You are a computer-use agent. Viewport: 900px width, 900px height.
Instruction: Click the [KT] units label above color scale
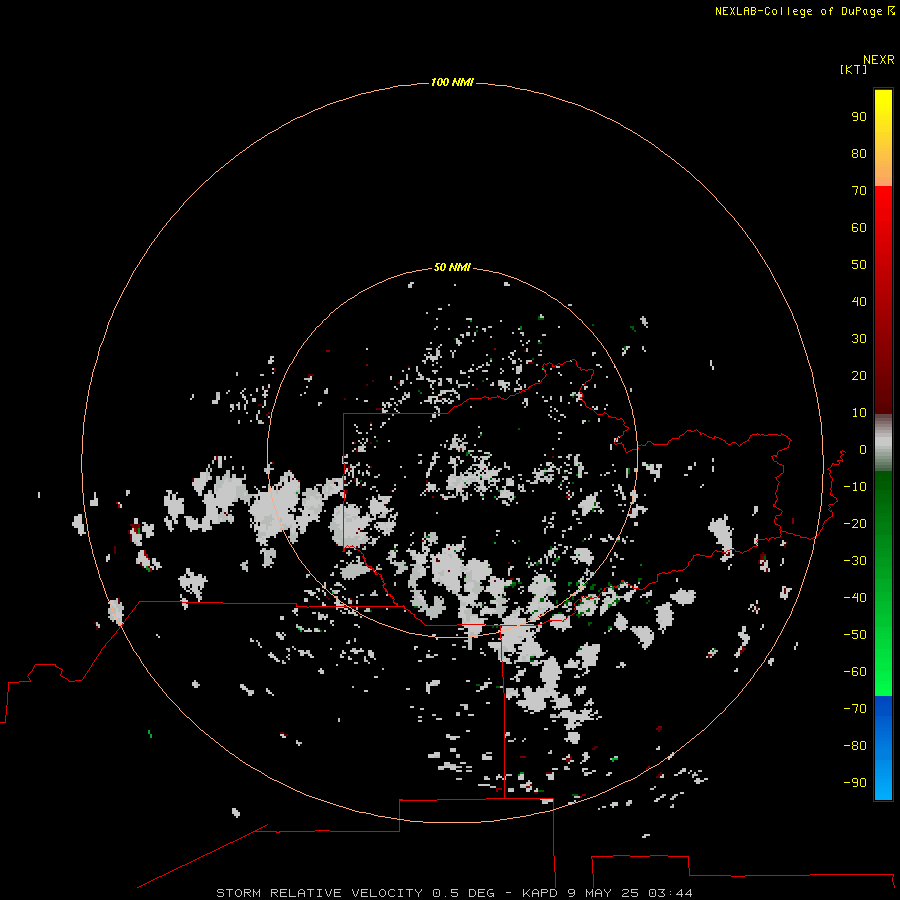click(853, 69)
